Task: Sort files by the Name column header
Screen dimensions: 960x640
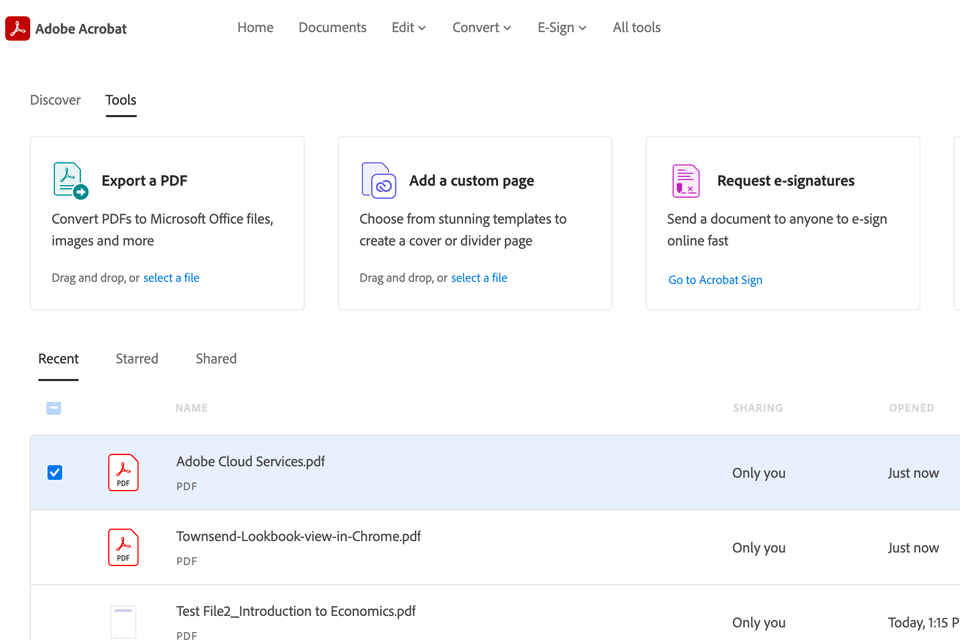Action: (191, 408)
